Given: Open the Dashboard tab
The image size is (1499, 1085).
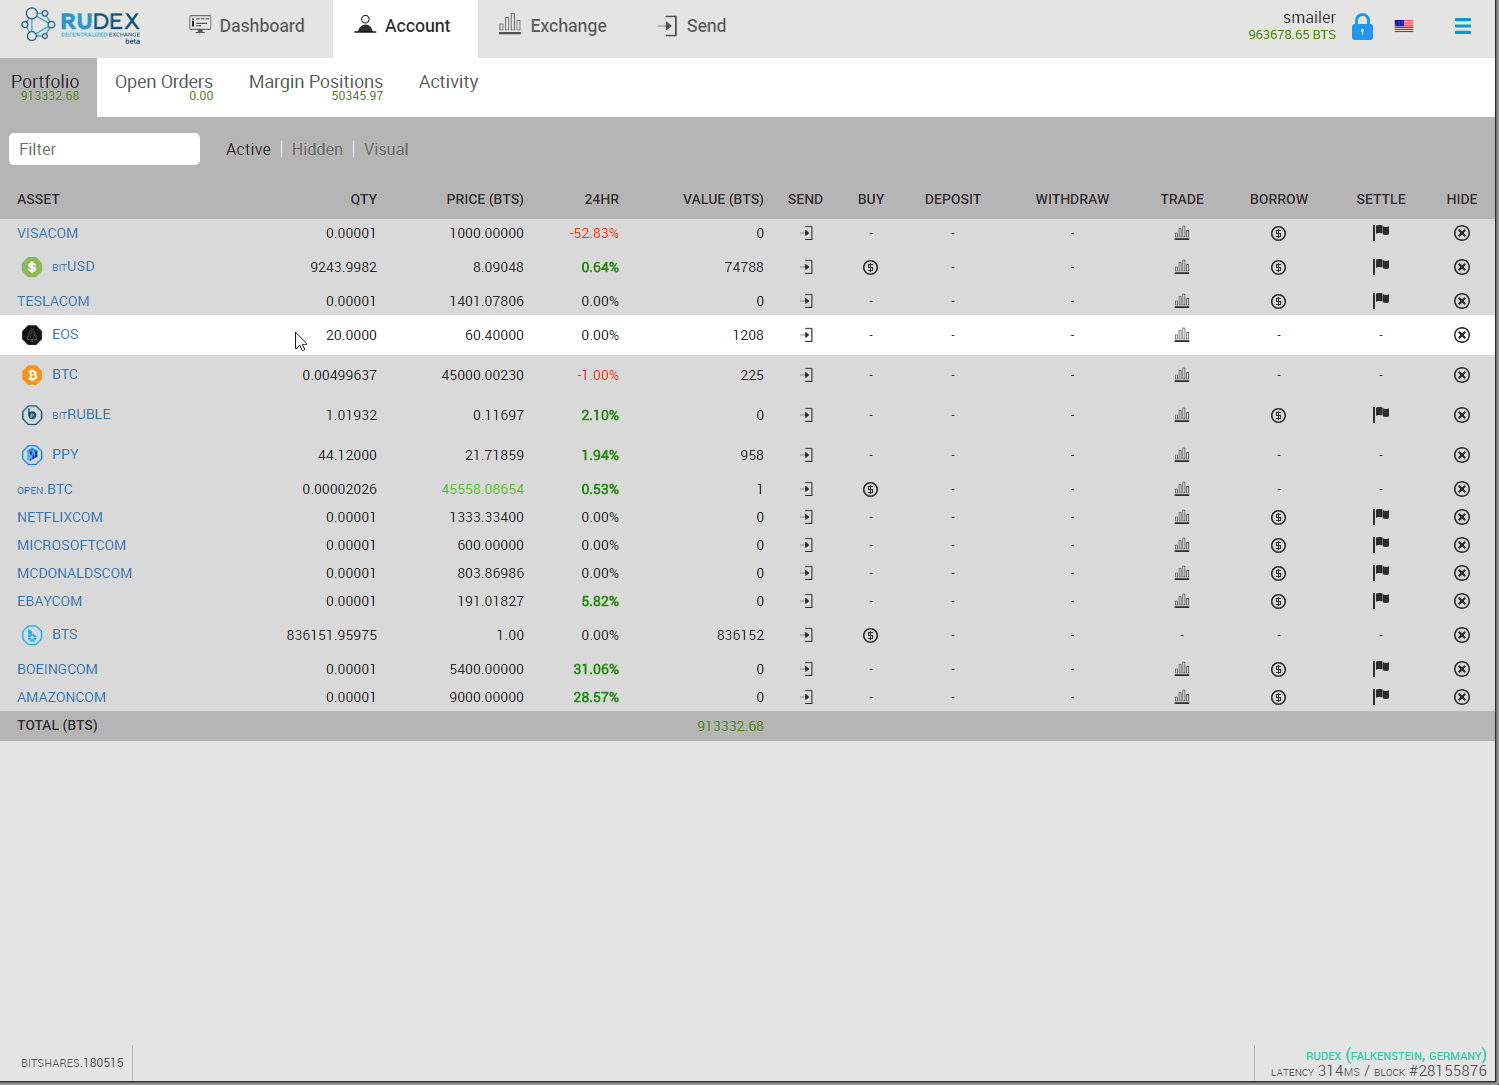Looking at the screenshot, I should click(247, 26).
